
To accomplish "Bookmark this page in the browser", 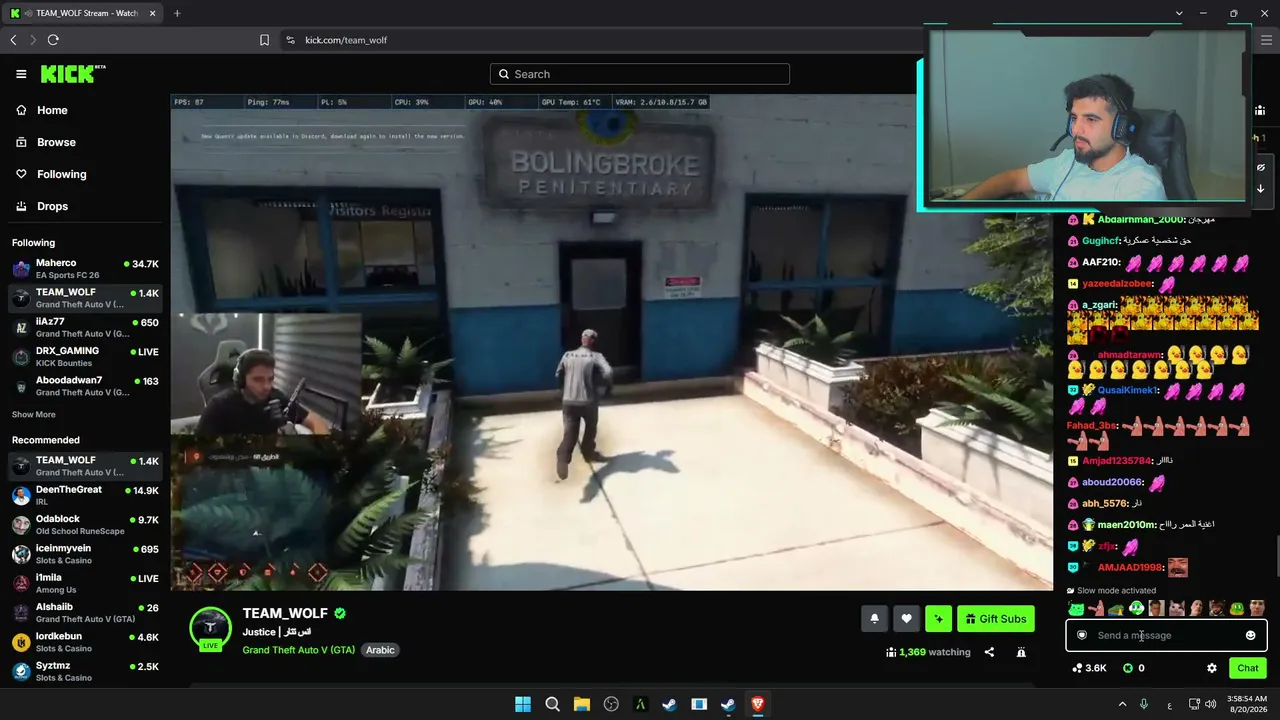I will pyautogui.click(x=264, y=40).
